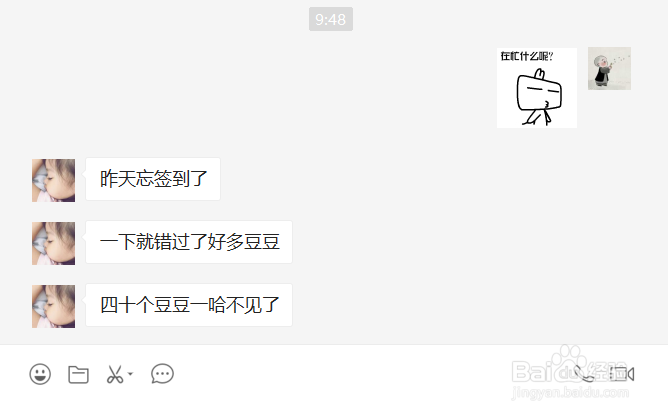668x416 pixels.
Task: Select the message 昨天忘签到了
Action: (153, 179)
